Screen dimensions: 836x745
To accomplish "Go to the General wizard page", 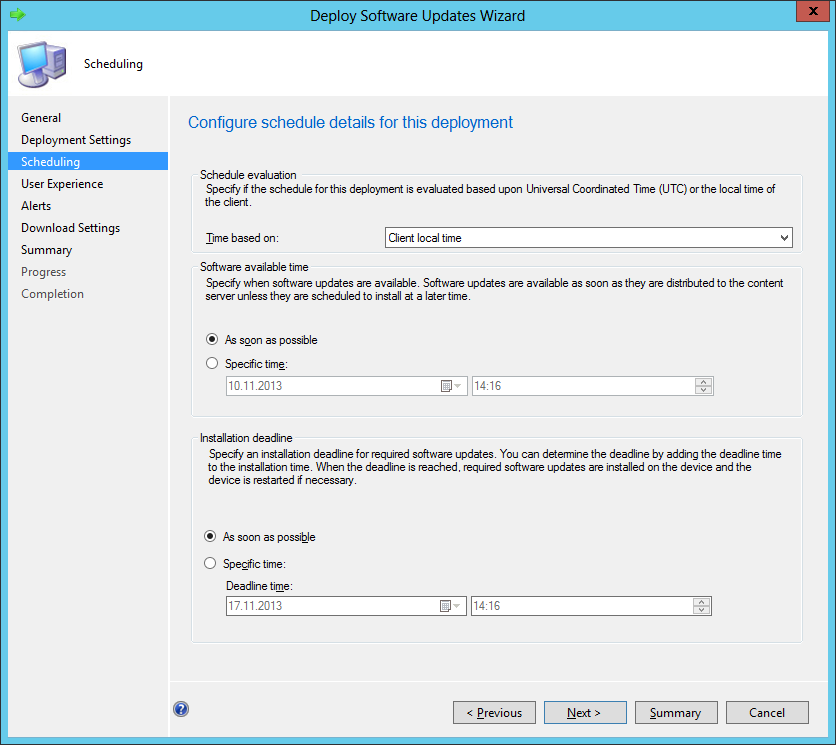I will [41, 118].
